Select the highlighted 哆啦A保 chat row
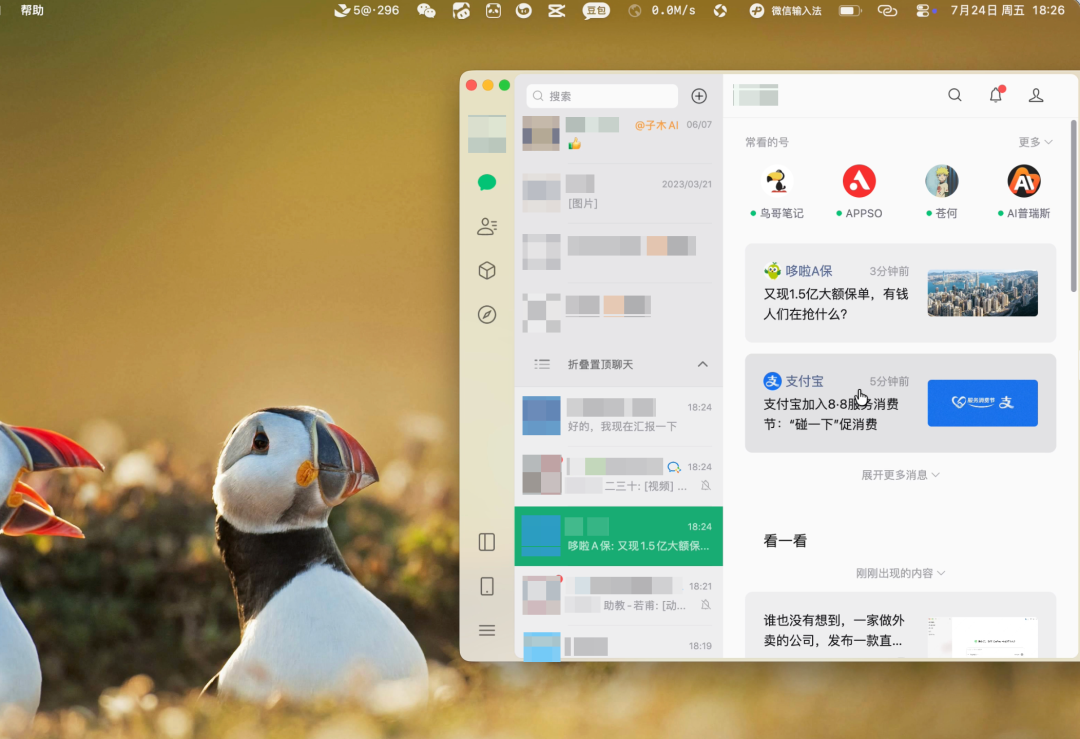1080x739 pixels. pos(619,536)
